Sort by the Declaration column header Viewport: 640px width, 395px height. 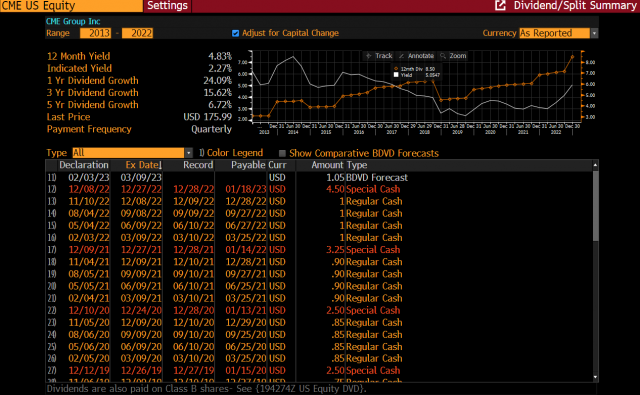click(x=84, y=165)
